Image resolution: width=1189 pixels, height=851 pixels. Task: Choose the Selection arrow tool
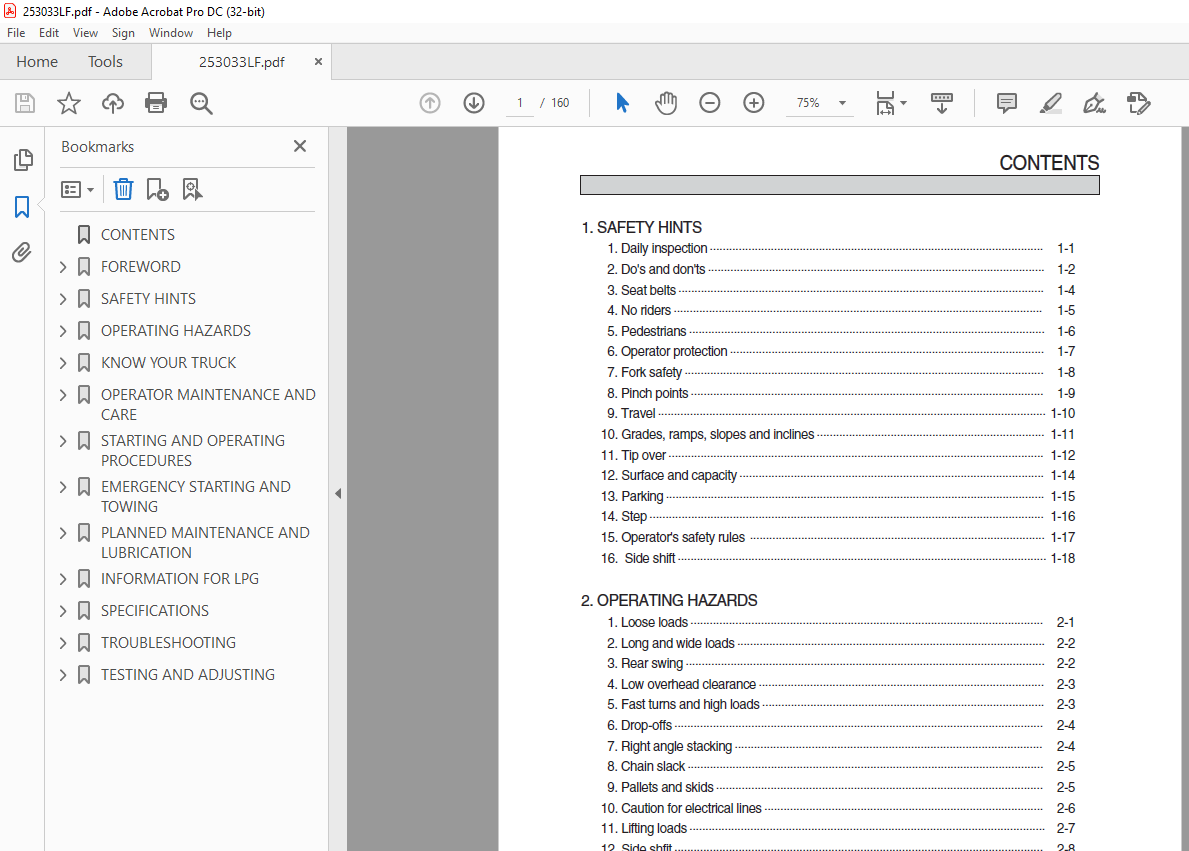[622, 103]
